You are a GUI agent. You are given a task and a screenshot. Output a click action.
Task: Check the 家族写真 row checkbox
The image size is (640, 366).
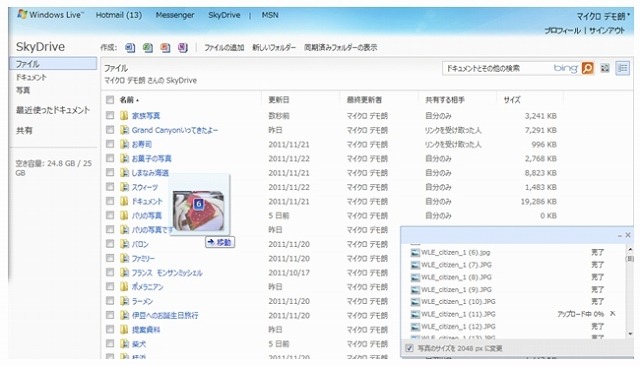[x=110, y=115]
